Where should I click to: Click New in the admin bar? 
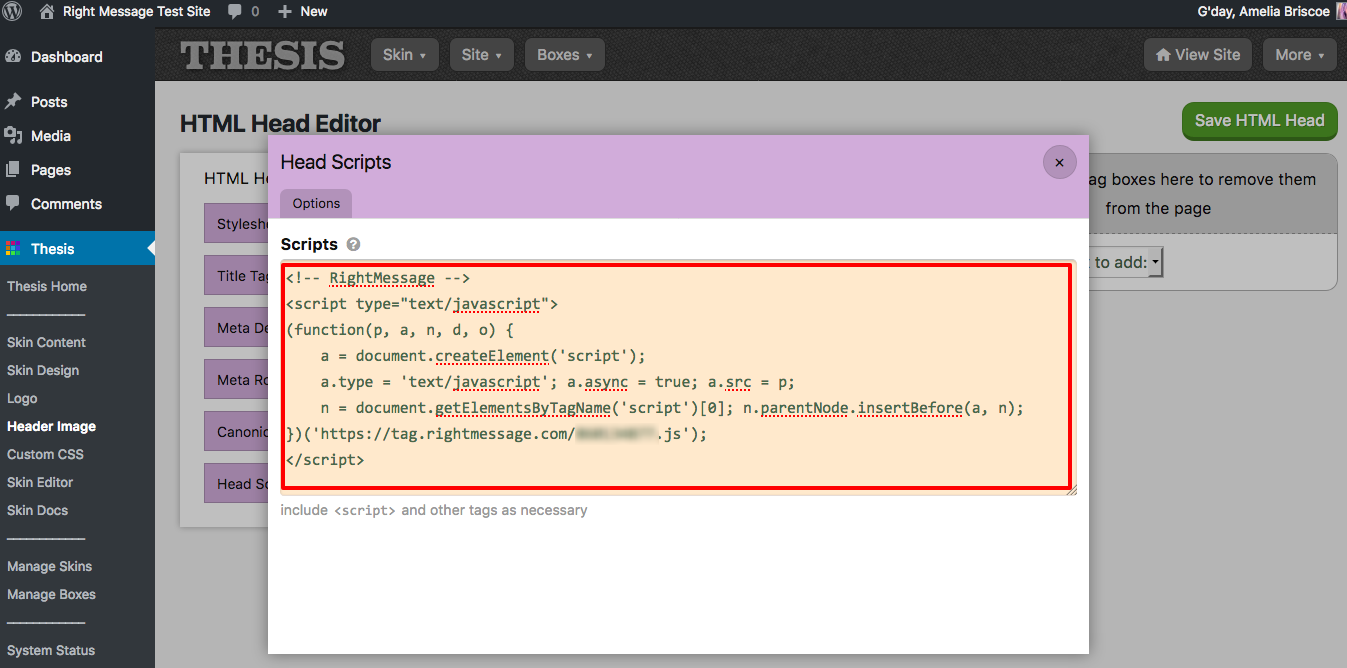(314, 12)
